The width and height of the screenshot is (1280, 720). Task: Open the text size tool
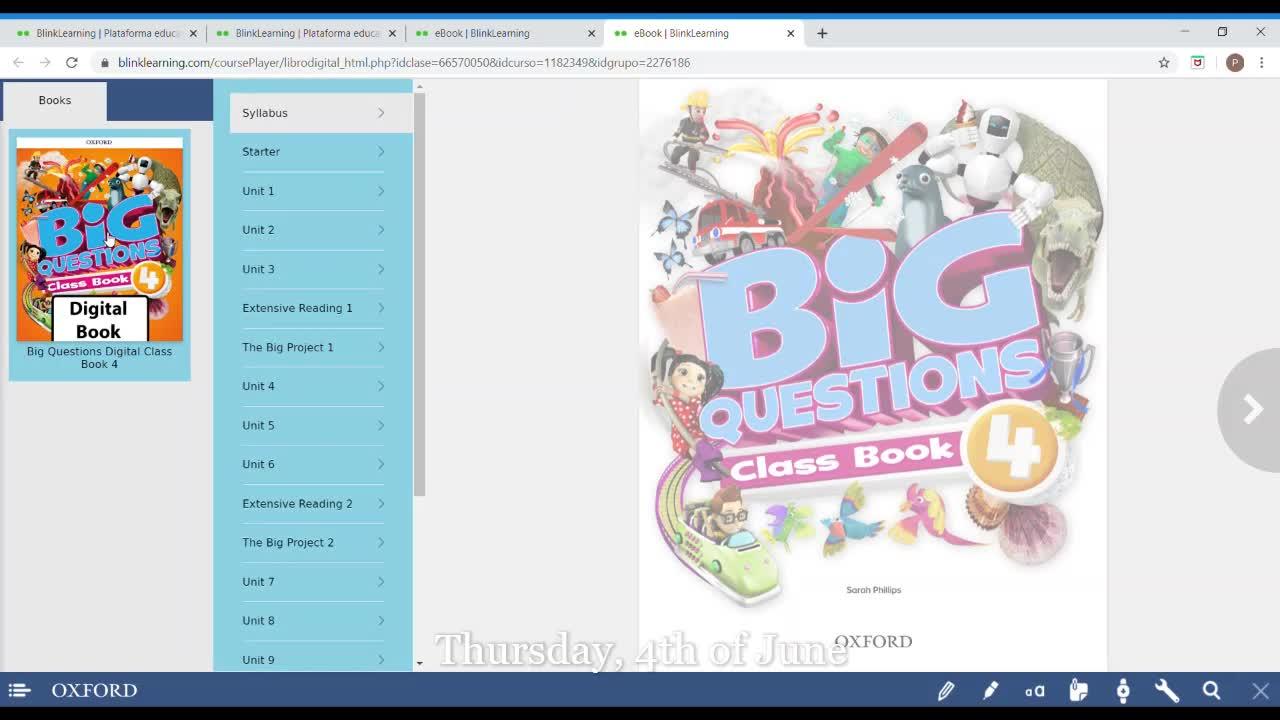point(1034,690)
